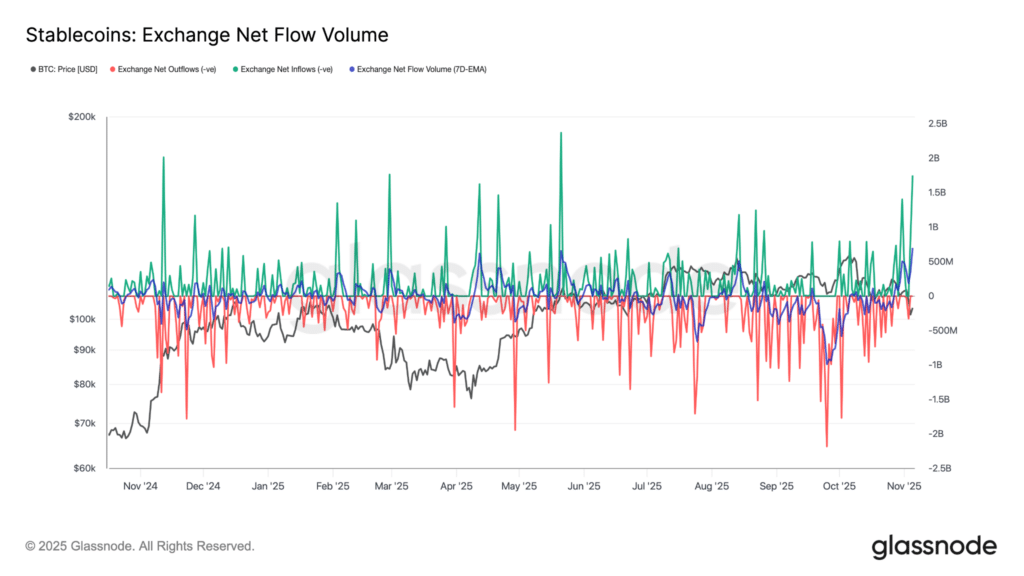
Task: Click the -1B right axis label
Action: click(935, 364)
